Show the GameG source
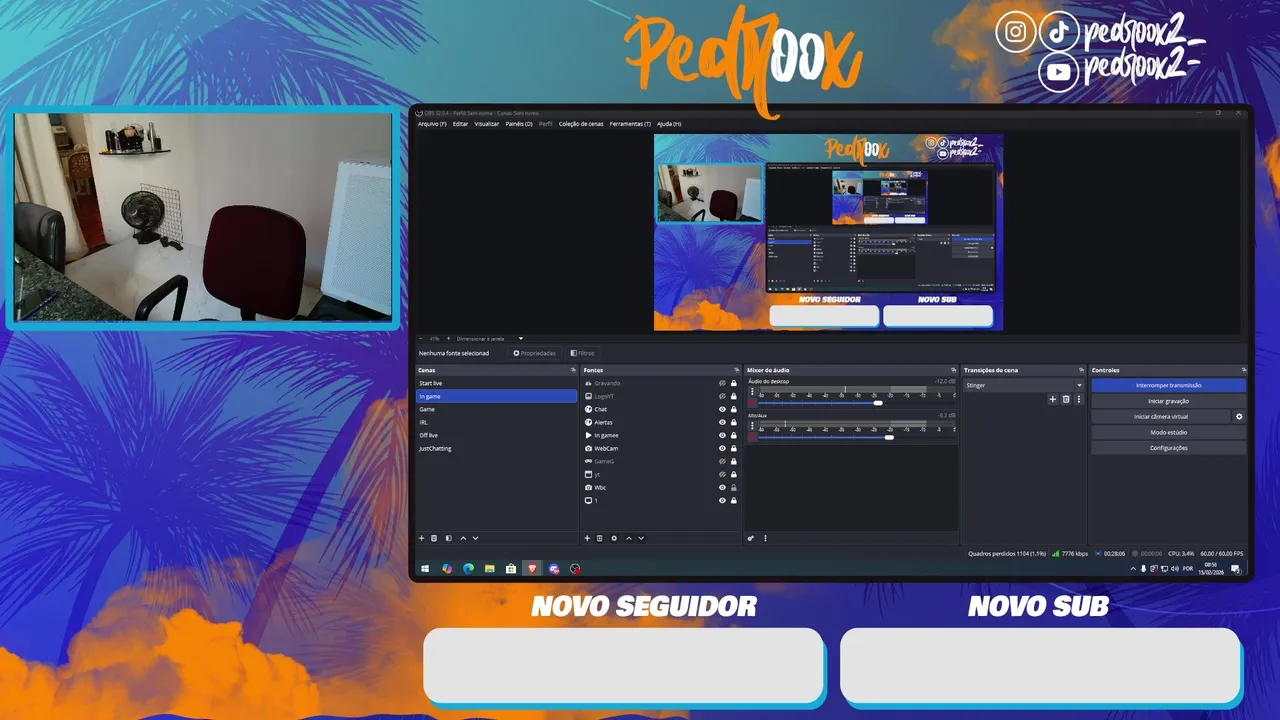The width and height of the screenshot is (1280, 720). [x=722, y=461]
